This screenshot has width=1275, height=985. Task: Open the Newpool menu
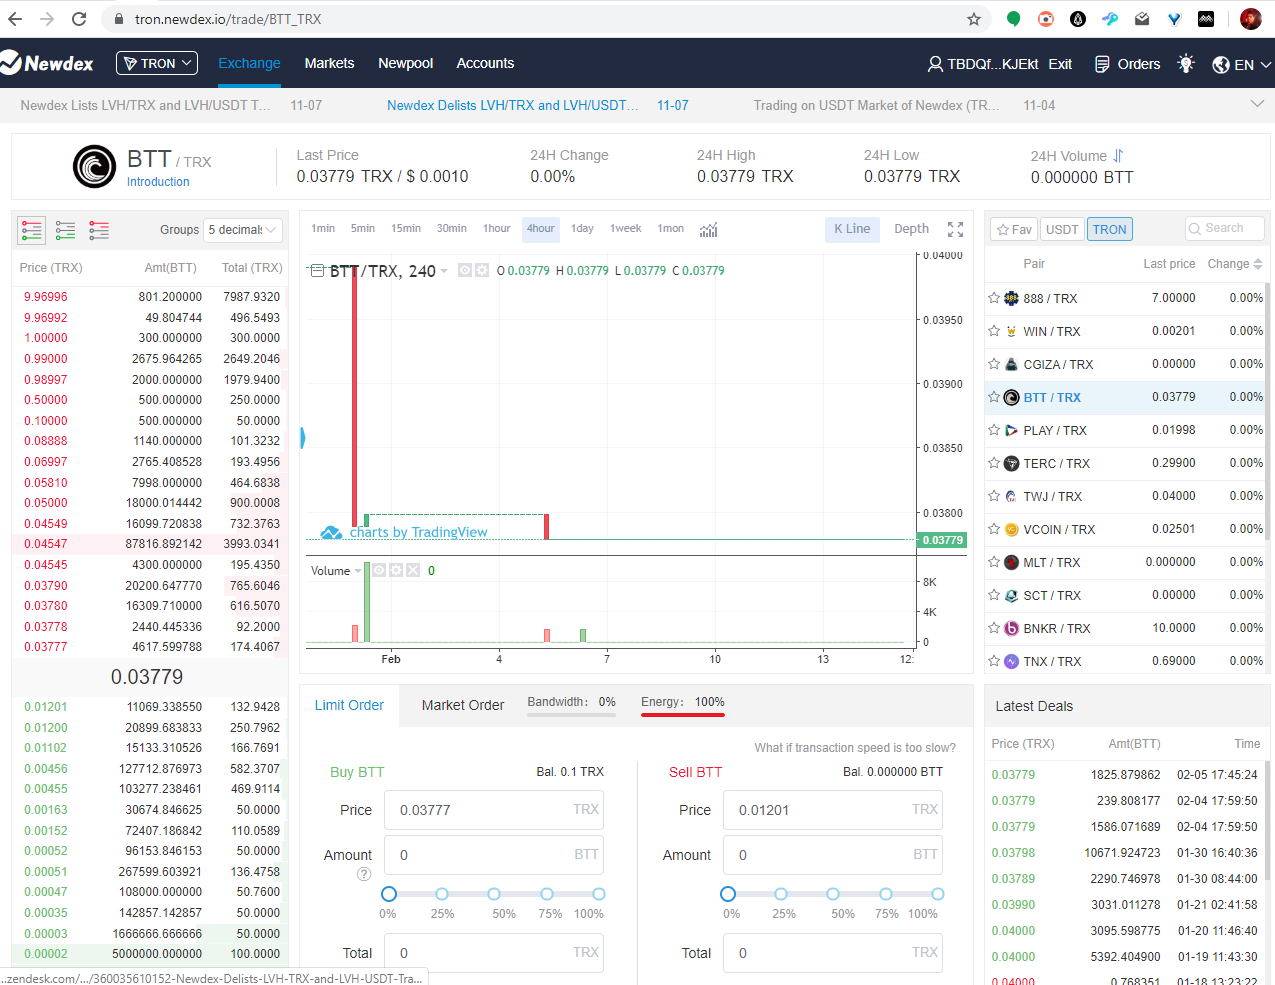(405, 63)
